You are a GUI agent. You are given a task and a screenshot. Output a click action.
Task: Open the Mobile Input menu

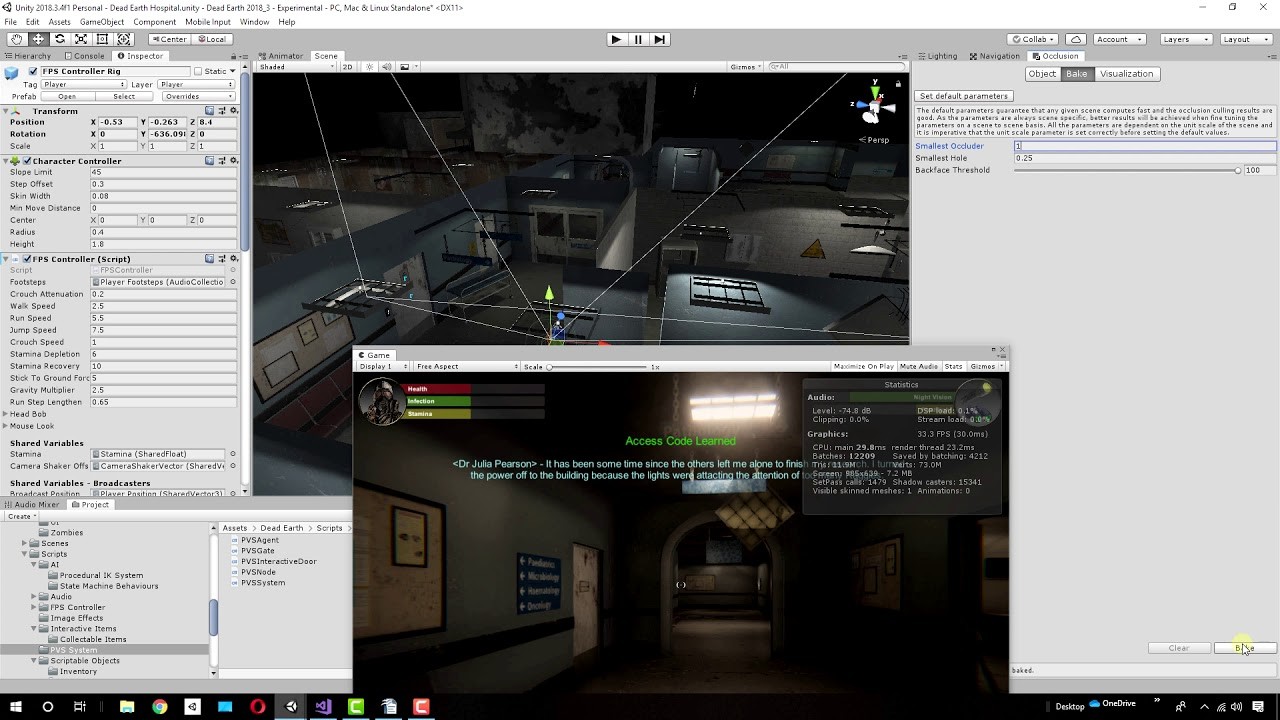[208, 21]
